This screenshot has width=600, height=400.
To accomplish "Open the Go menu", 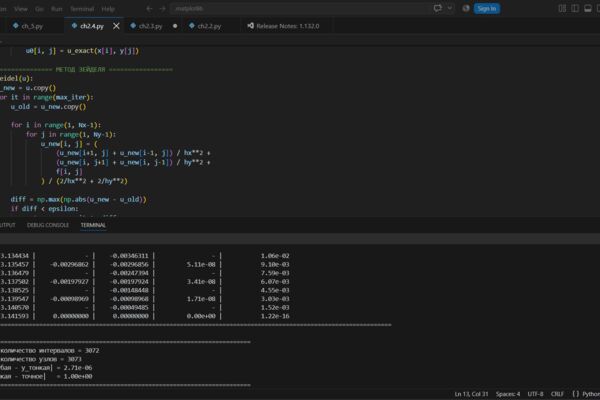I will click(39, 8).
